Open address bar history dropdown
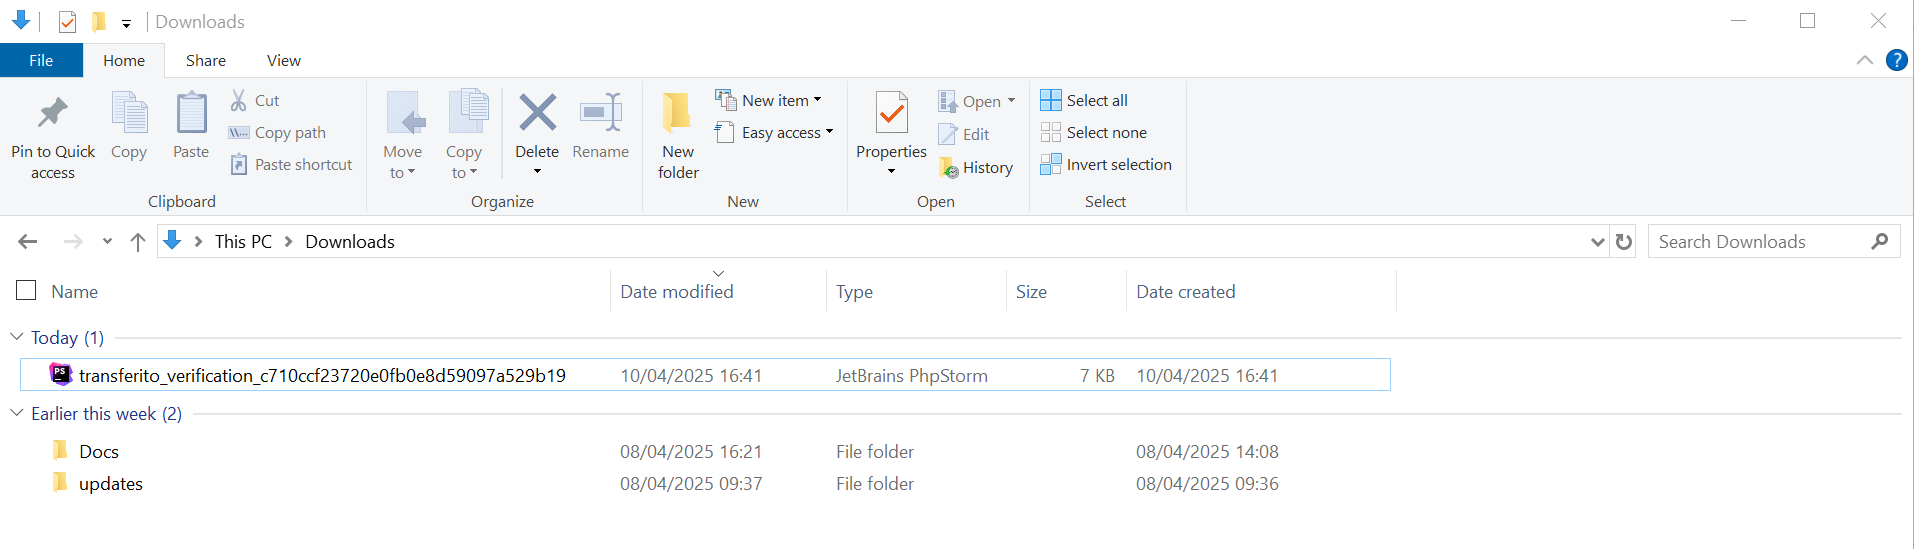Screen dimensions: 1914x549 tap(1597, 242)
